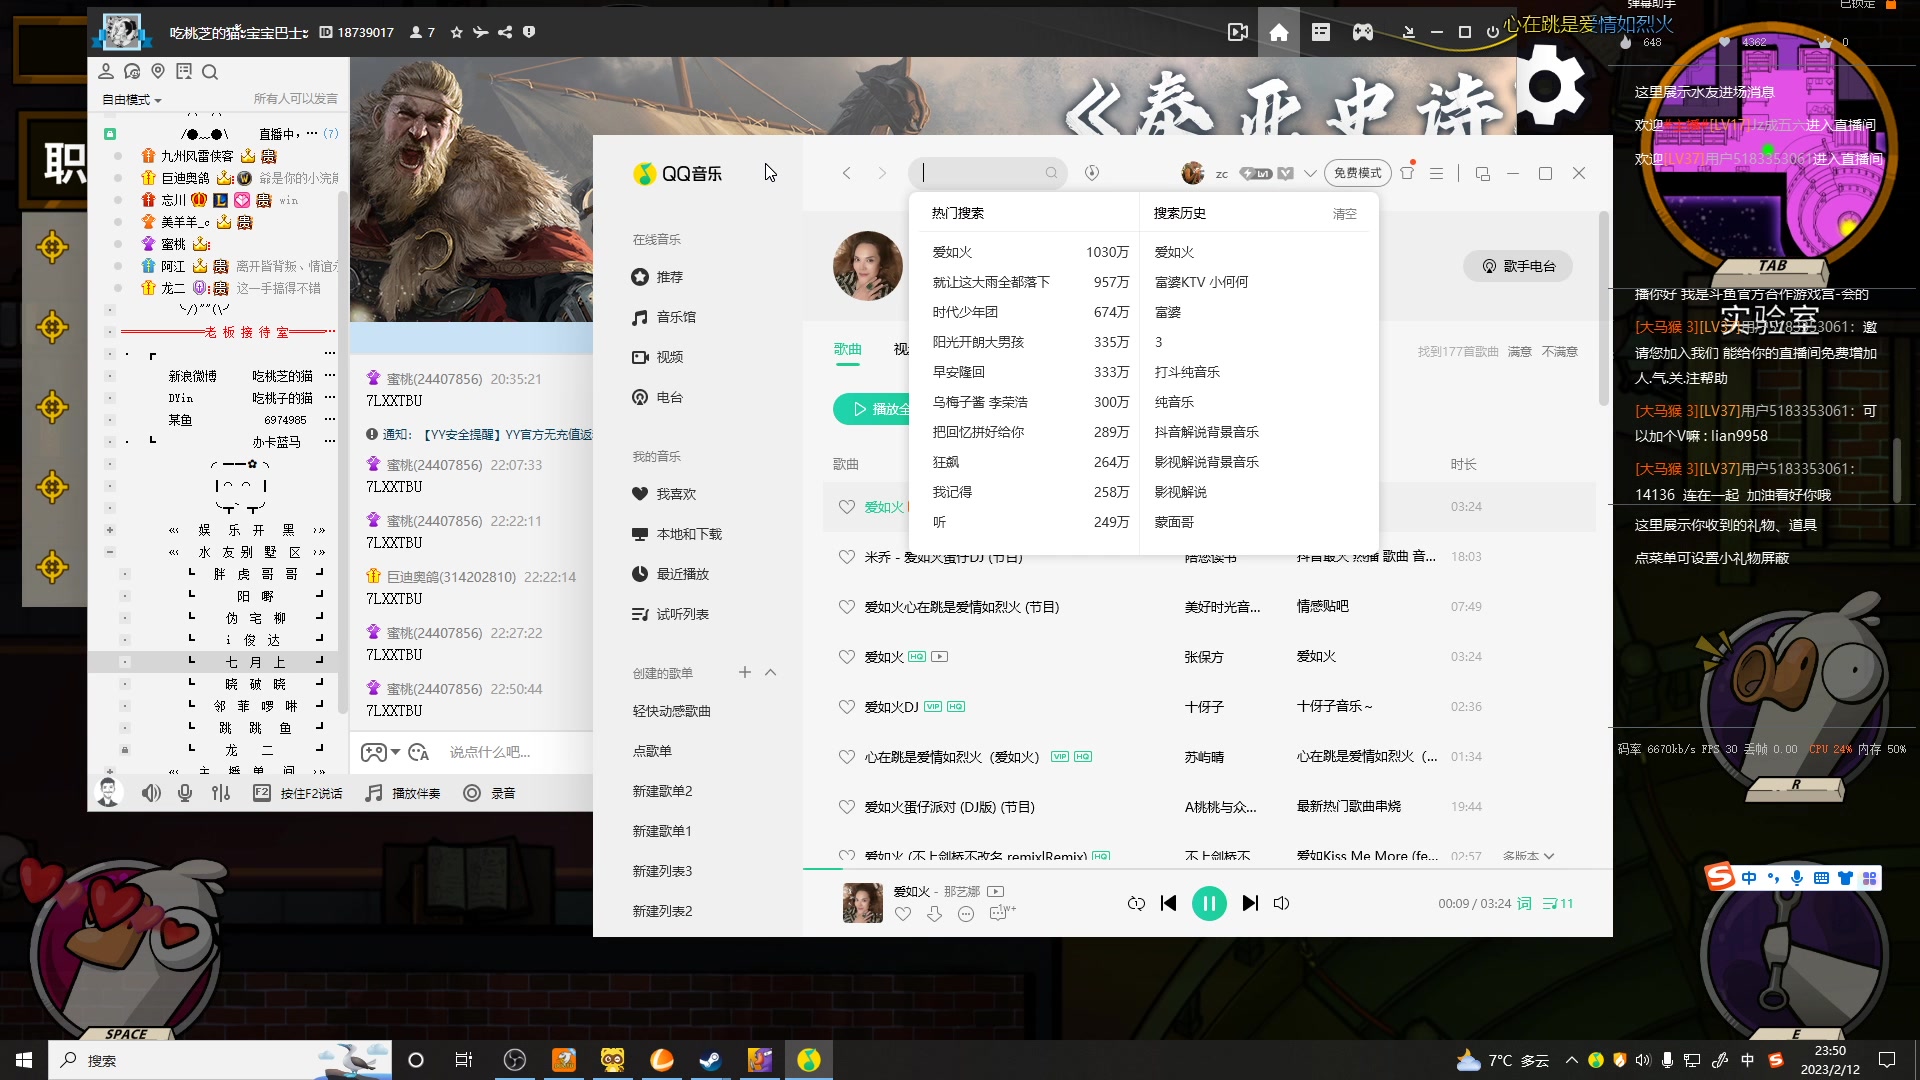1920x1080 pixels.
Task: Open 本地和下载 in sidebar
Action: point(689,534)
